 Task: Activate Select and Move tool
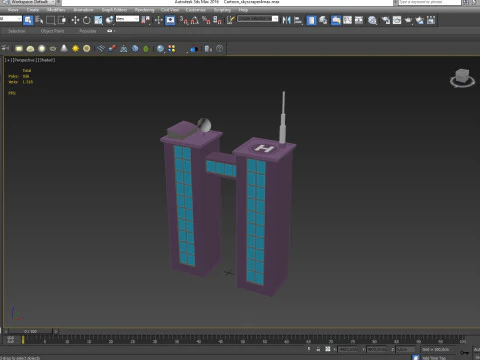75,20
